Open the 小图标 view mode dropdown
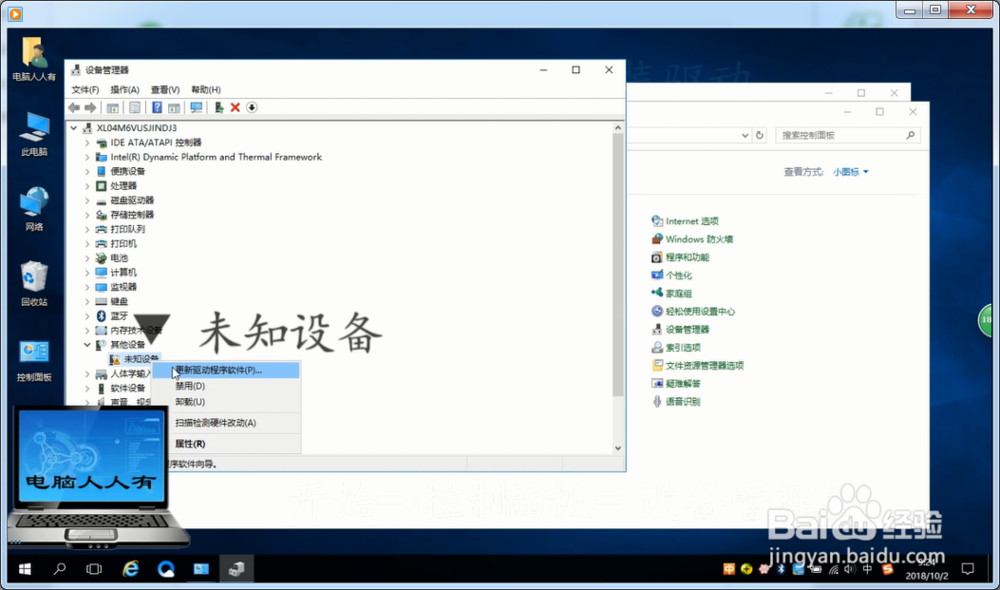 850,172
